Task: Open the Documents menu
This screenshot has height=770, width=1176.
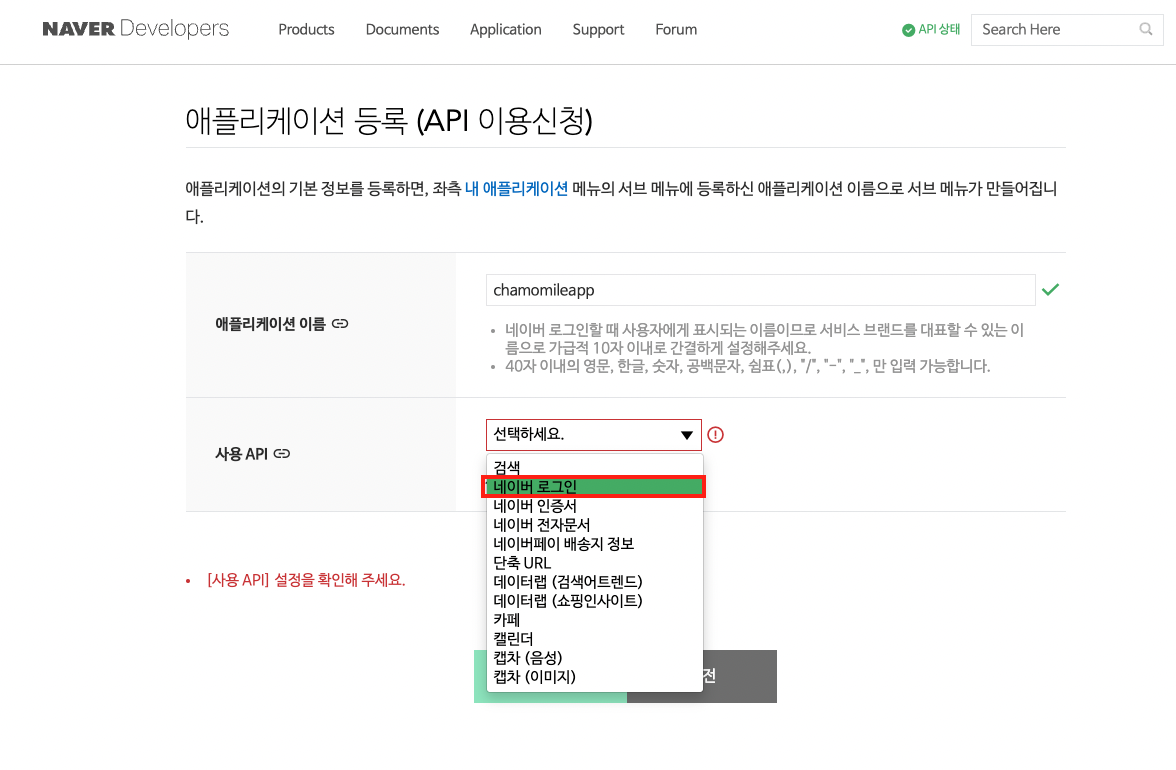Action: [x=402, y=29]
